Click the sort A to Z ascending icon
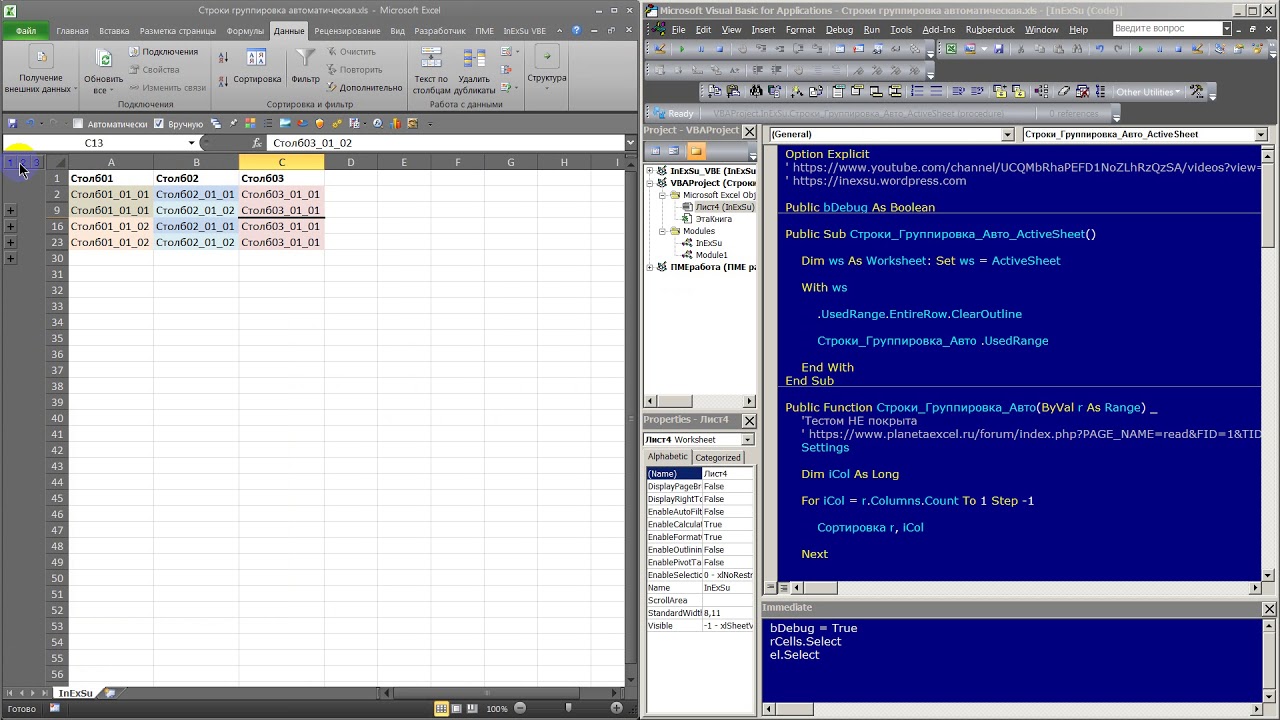The height and width of the screenshot is (720, 1280). (x=223, y=58)
